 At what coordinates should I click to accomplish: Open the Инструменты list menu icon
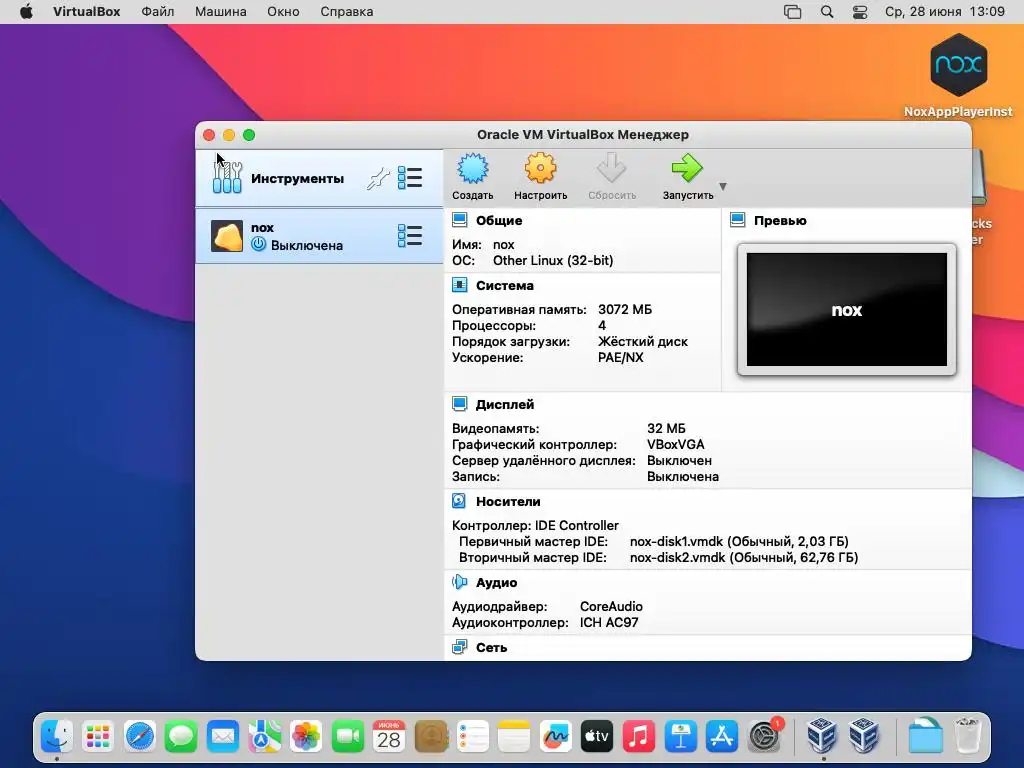coord(410,178)
